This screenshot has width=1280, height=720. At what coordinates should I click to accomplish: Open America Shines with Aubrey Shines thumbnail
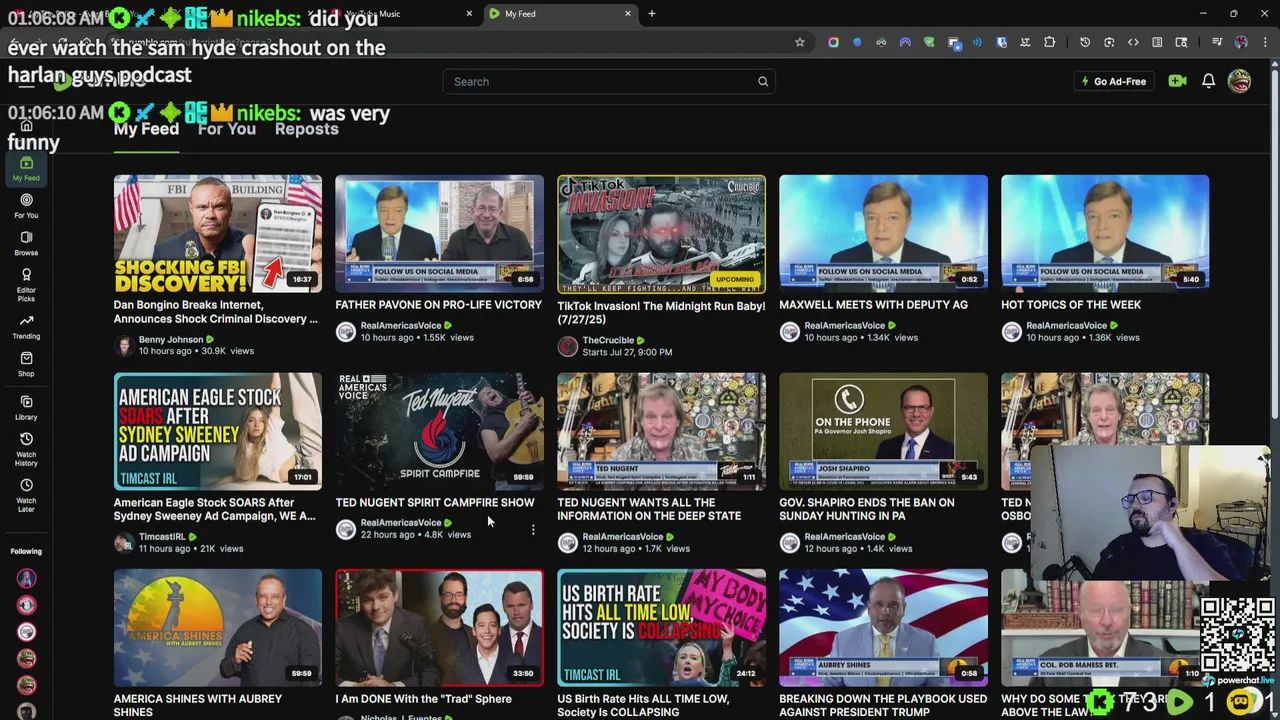[218, 628]
